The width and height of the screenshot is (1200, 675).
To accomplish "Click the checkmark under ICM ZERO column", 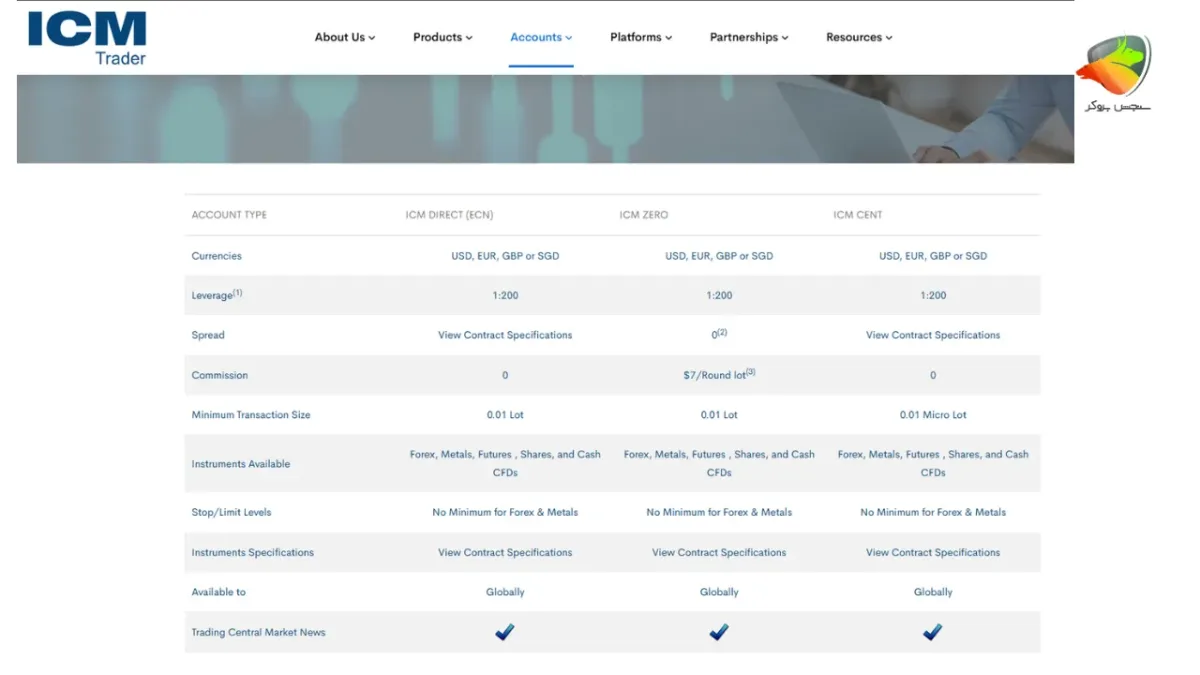I will point(719,632).
